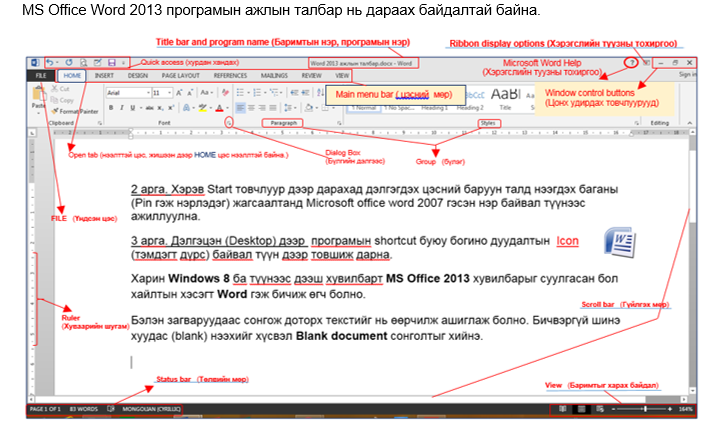
Task: Click the Redo/Repeat icon in Quick Access toolbar
Action: 69,63
